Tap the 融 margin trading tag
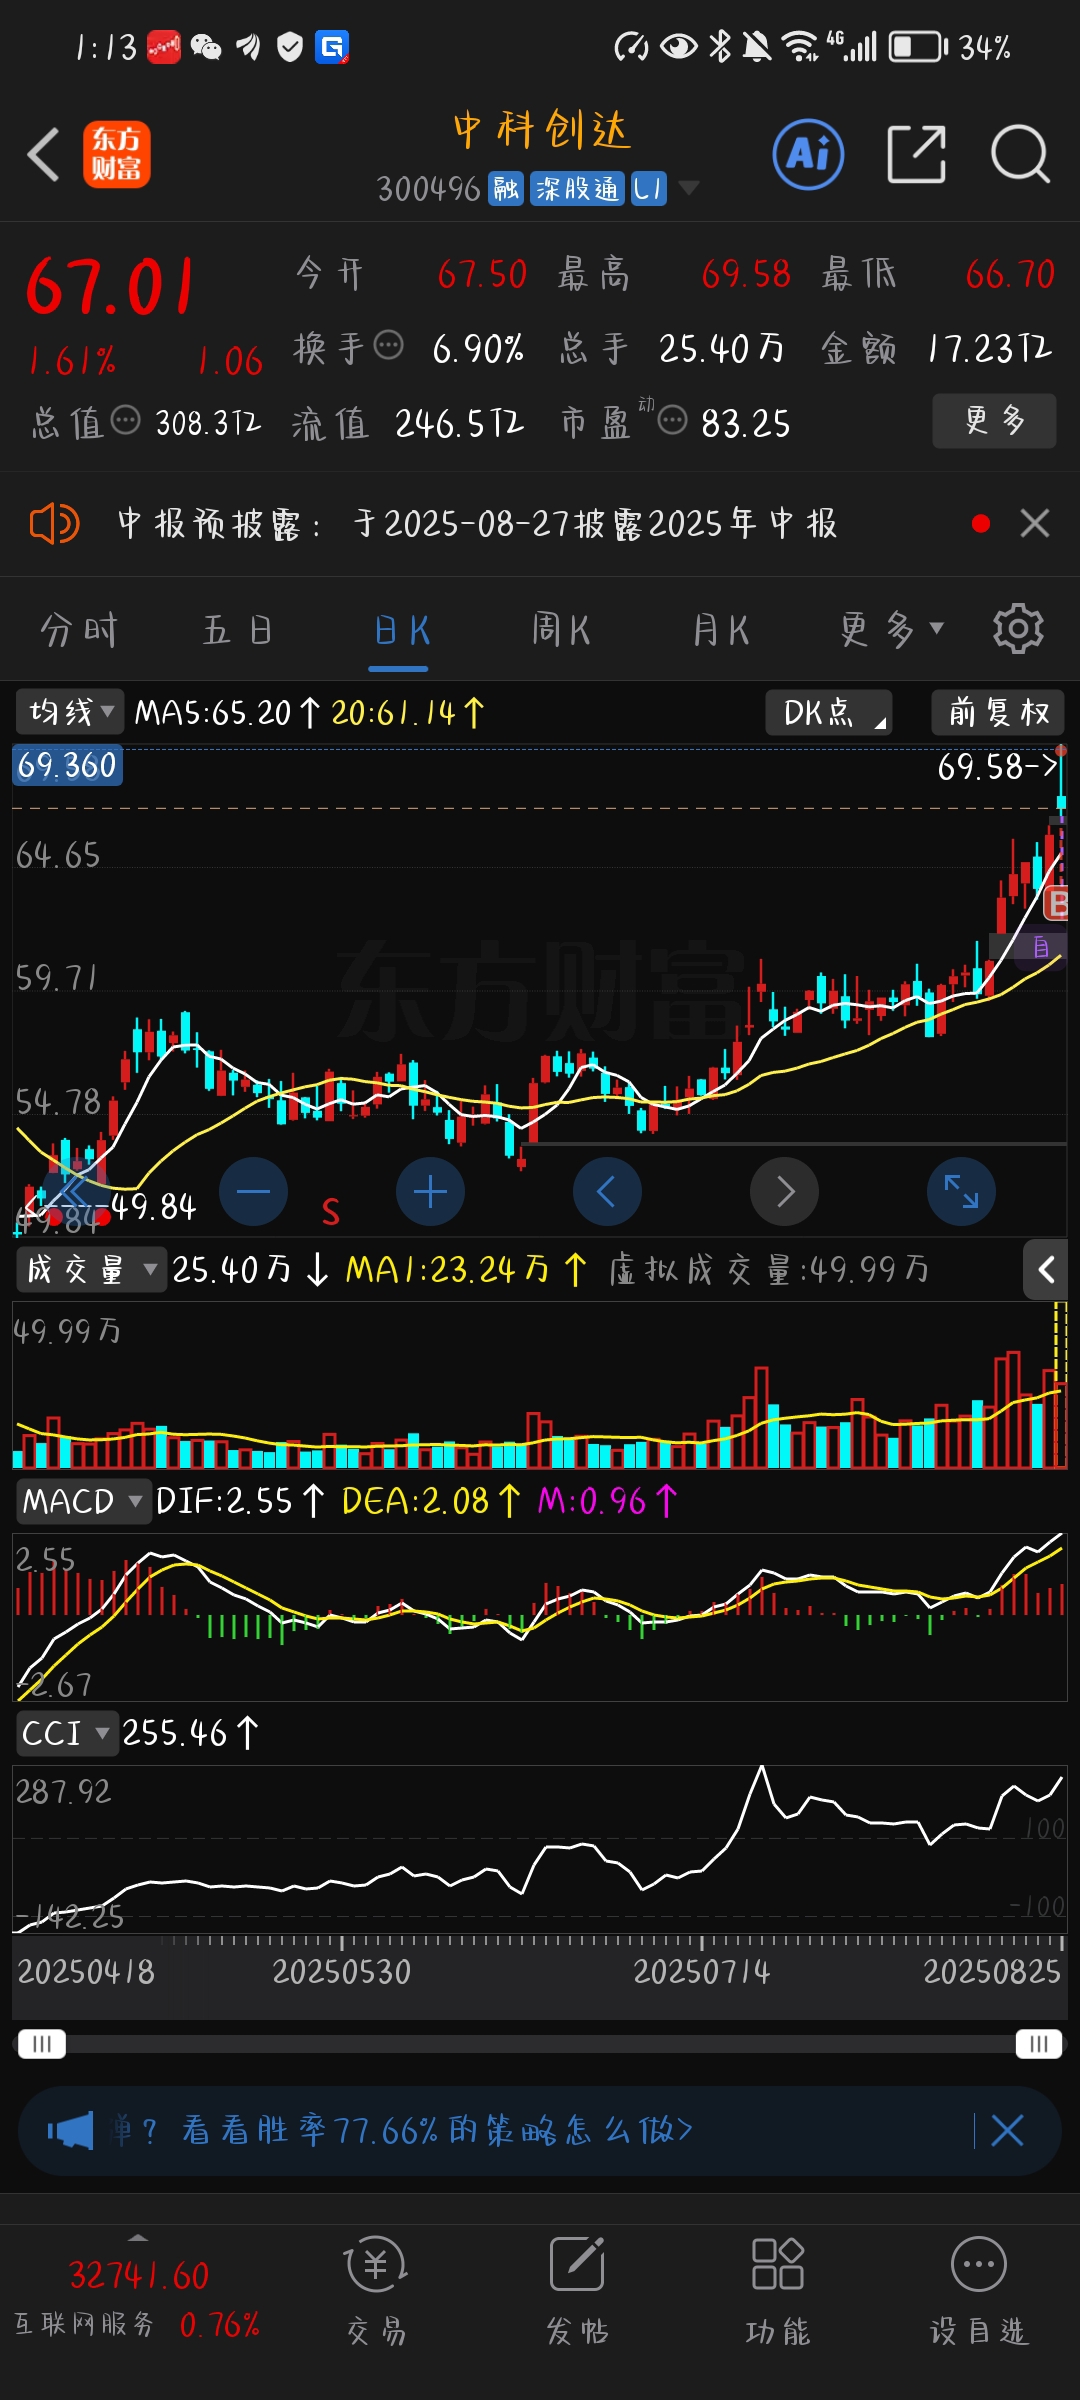The image size is (1080, 2400). click(506, 188)
